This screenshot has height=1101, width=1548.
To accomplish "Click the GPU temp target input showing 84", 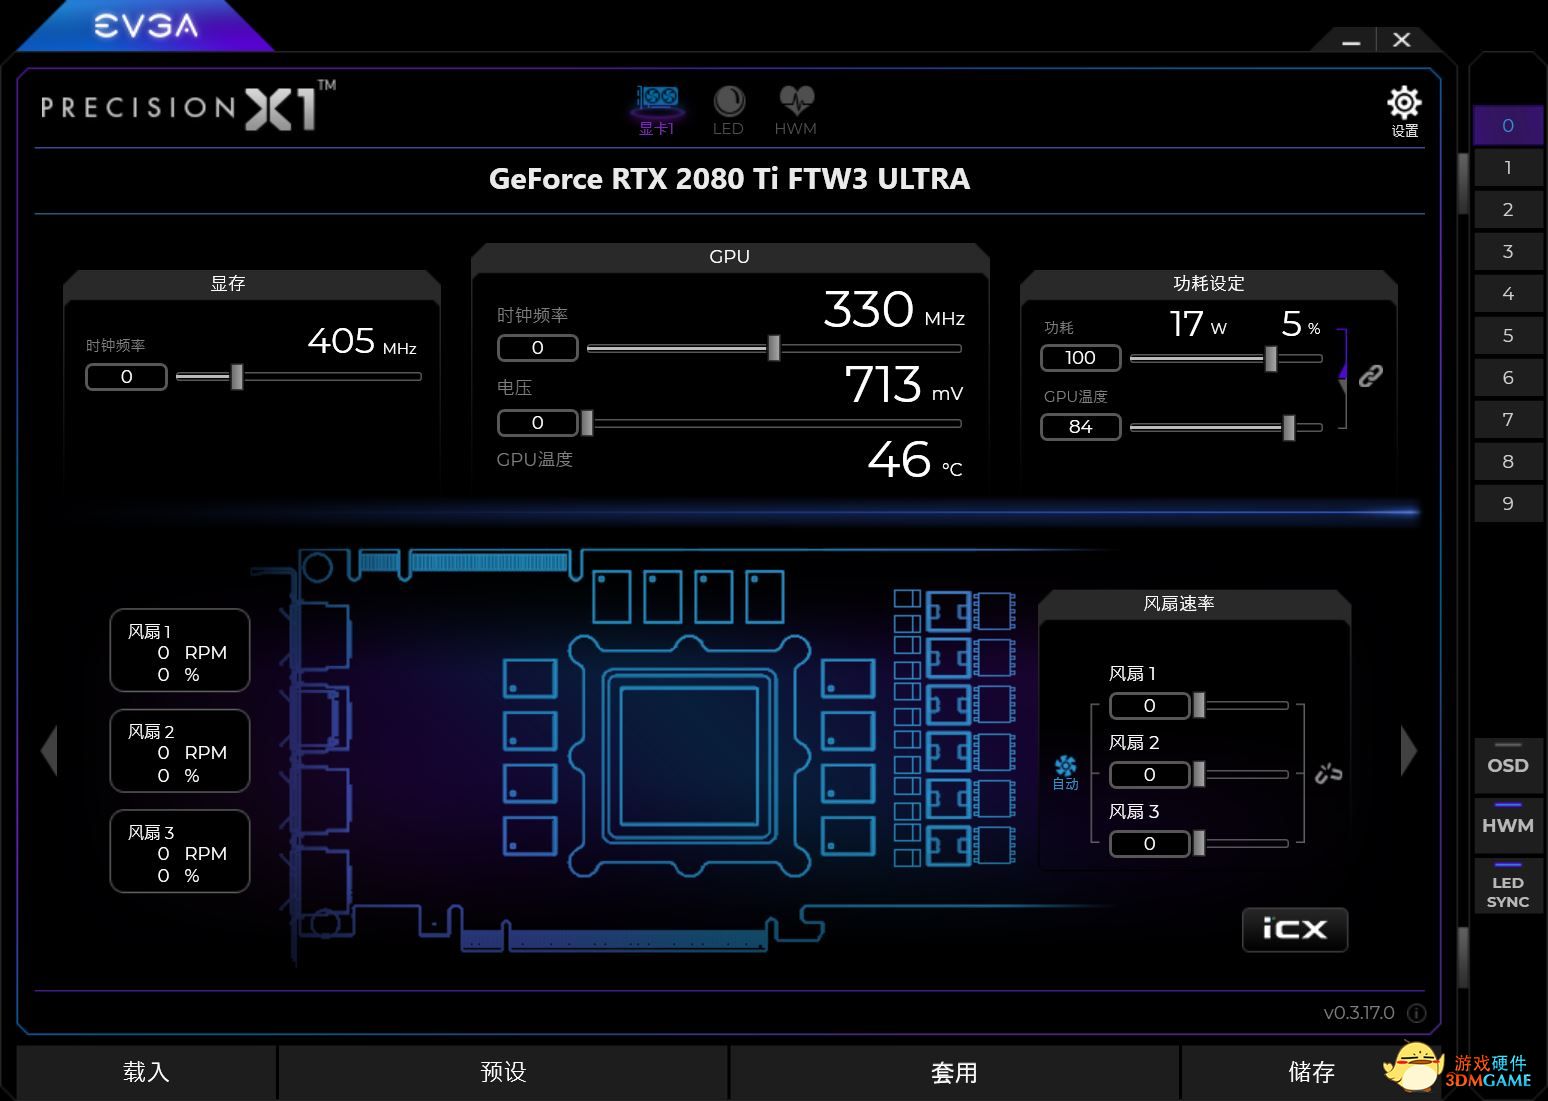I will (x=1081, y=427).
